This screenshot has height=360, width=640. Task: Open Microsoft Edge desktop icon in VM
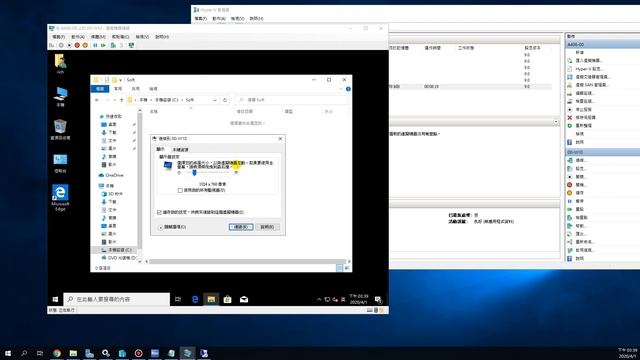(60, 198)
